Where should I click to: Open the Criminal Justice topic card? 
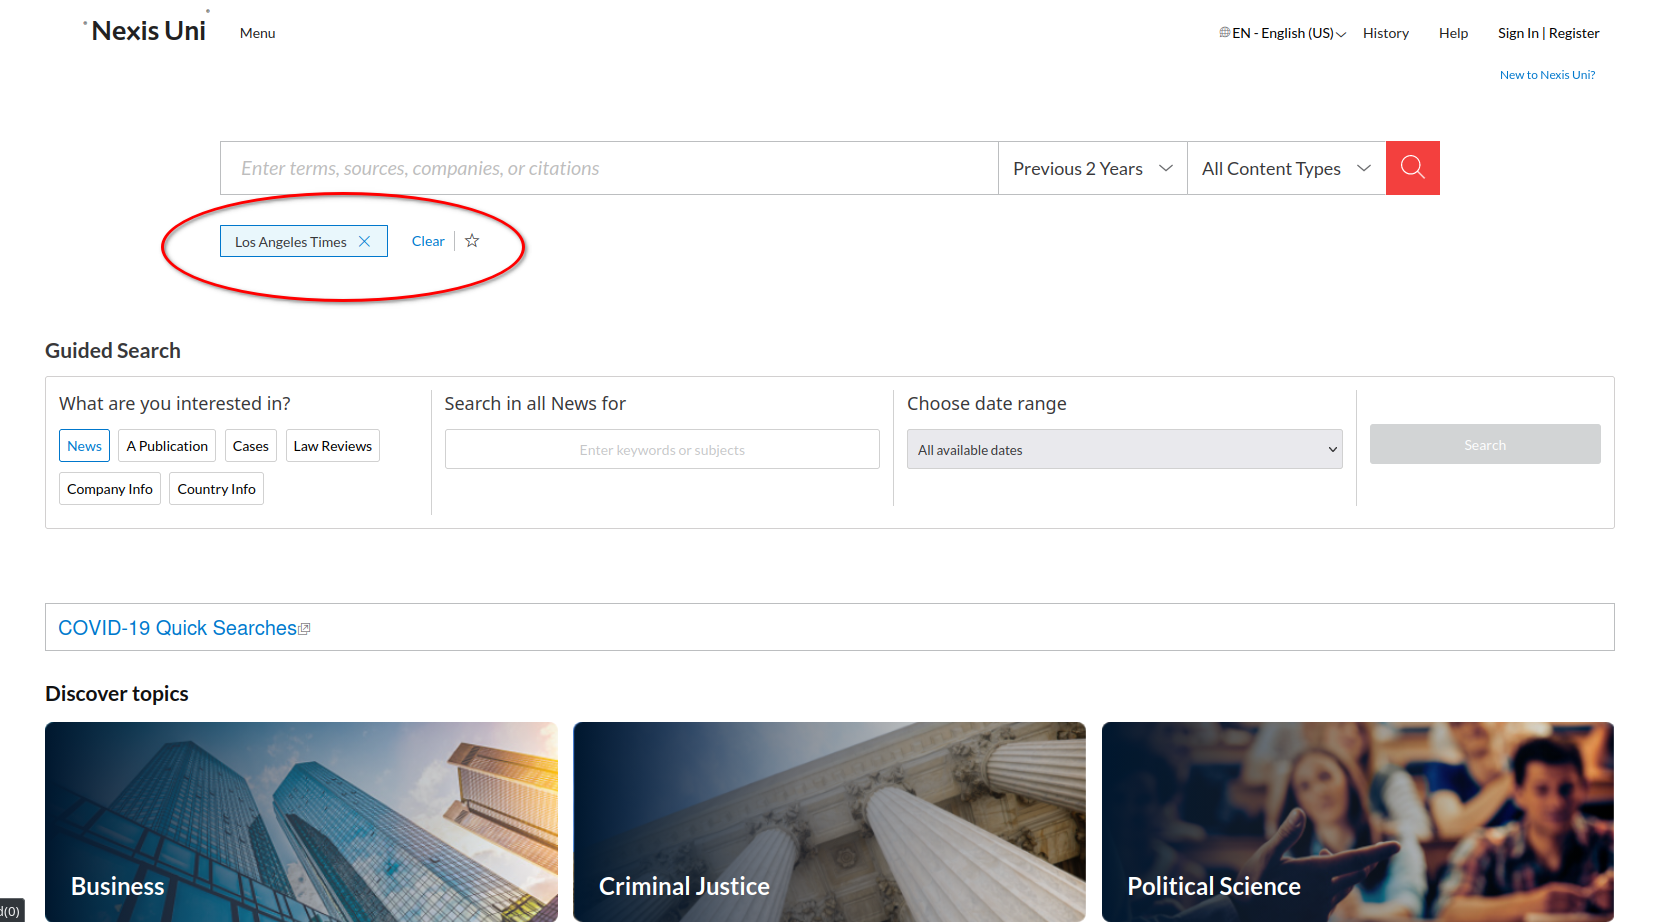click(829, 822)
